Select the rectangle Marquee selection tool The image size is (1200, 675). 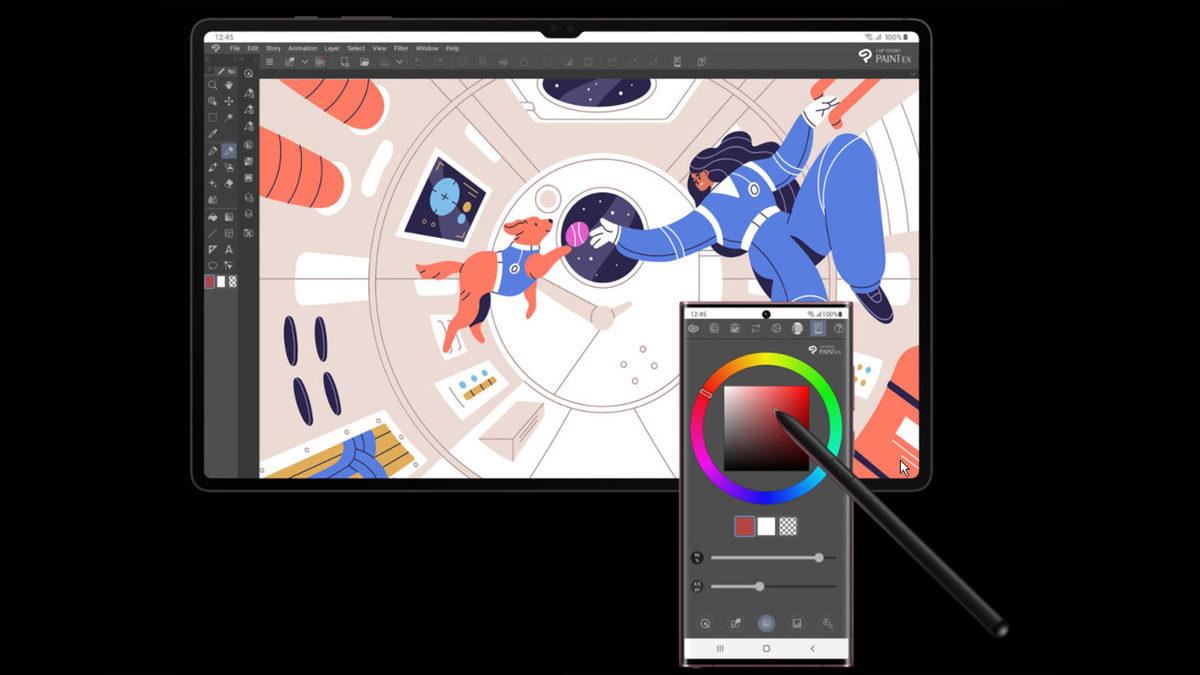click(212, 117)
